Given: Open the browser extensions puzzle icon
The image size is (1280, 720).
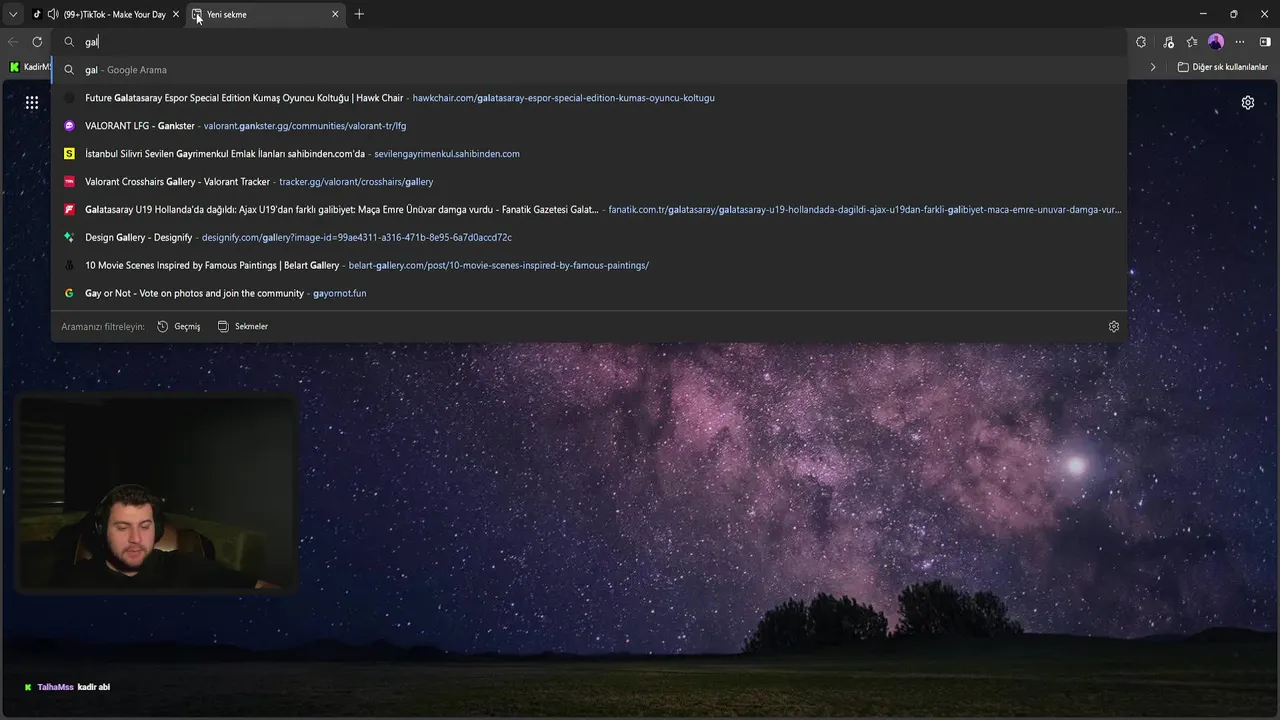Looking at the screenshot, I should [x=1141, y=42].
